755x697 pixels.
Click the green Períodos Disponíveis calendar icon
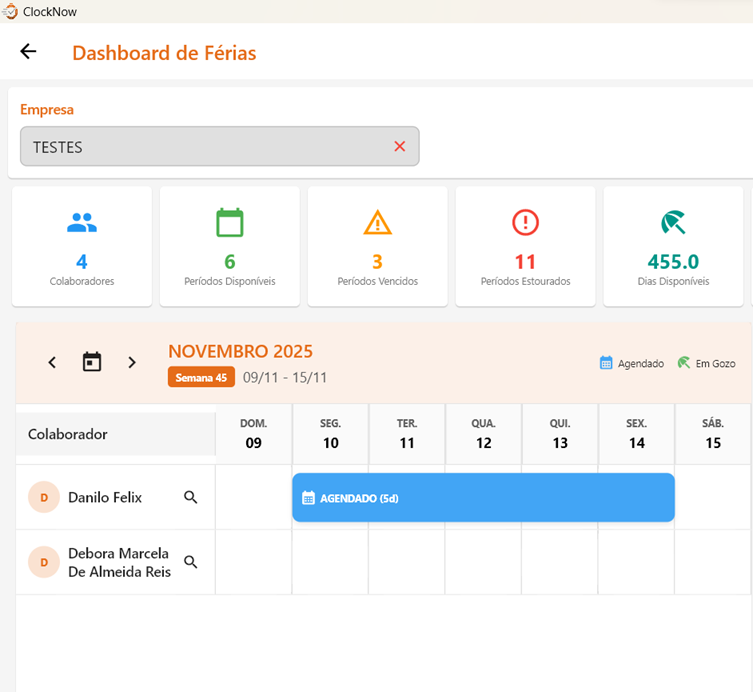[x=230, y=222]
